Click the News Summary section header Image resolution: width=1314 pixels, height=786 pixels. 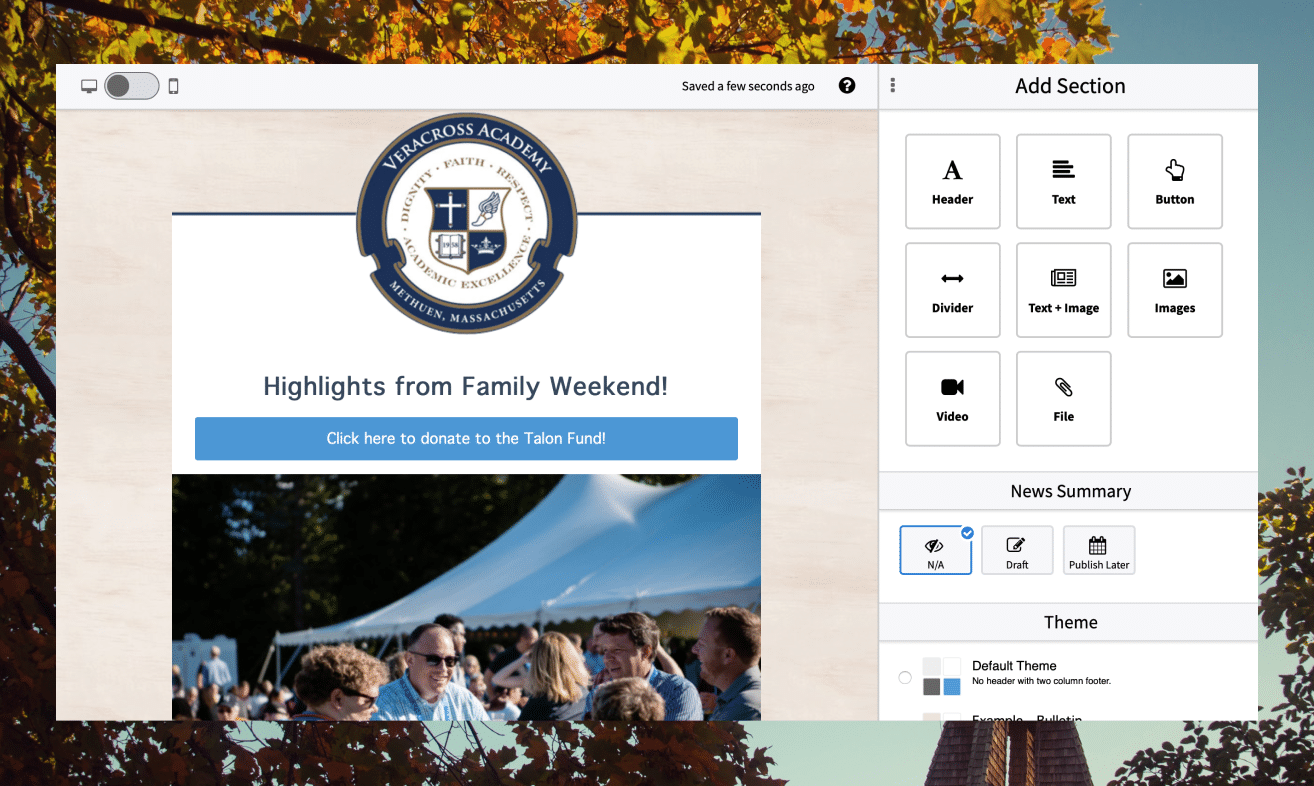point(1068,491)
